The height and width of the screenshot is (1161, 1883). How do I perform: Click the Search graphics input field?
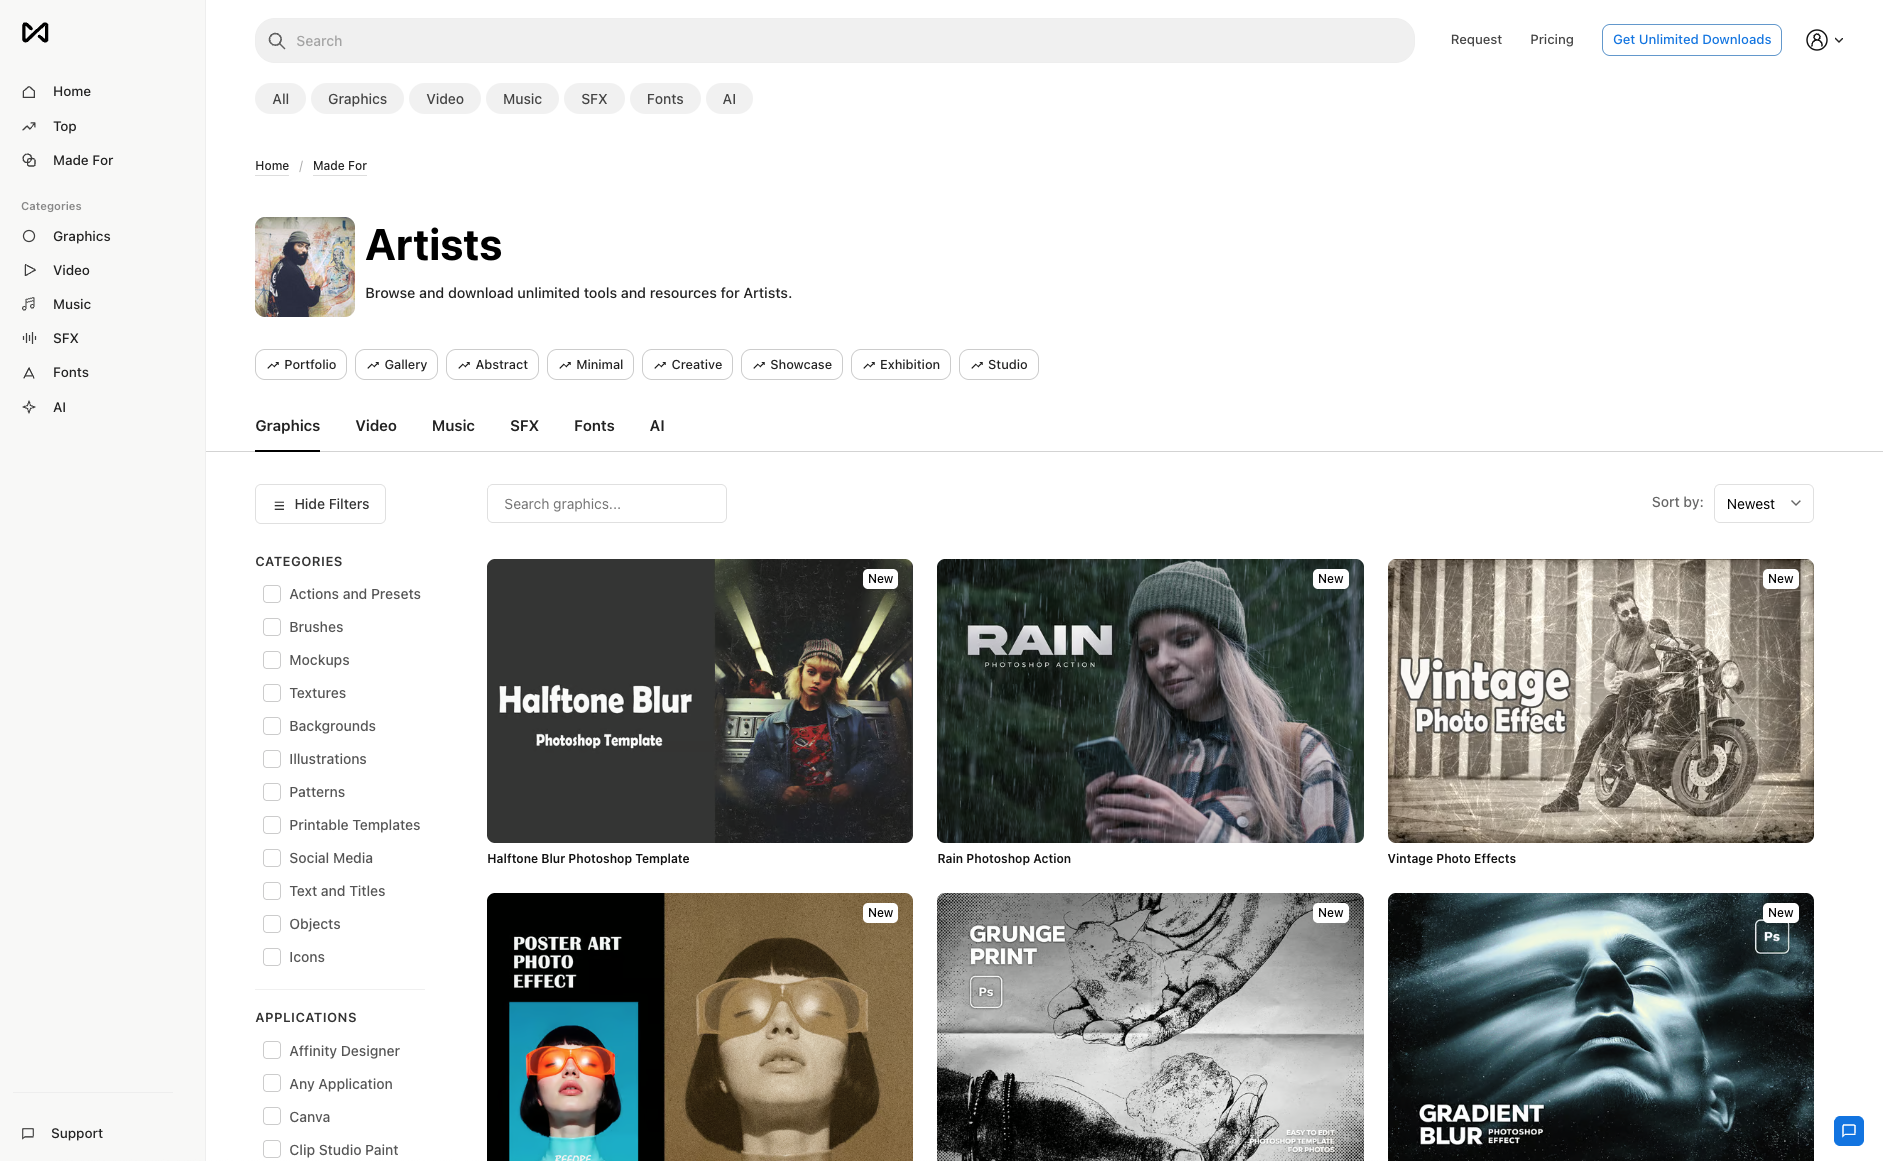[606, 503]
